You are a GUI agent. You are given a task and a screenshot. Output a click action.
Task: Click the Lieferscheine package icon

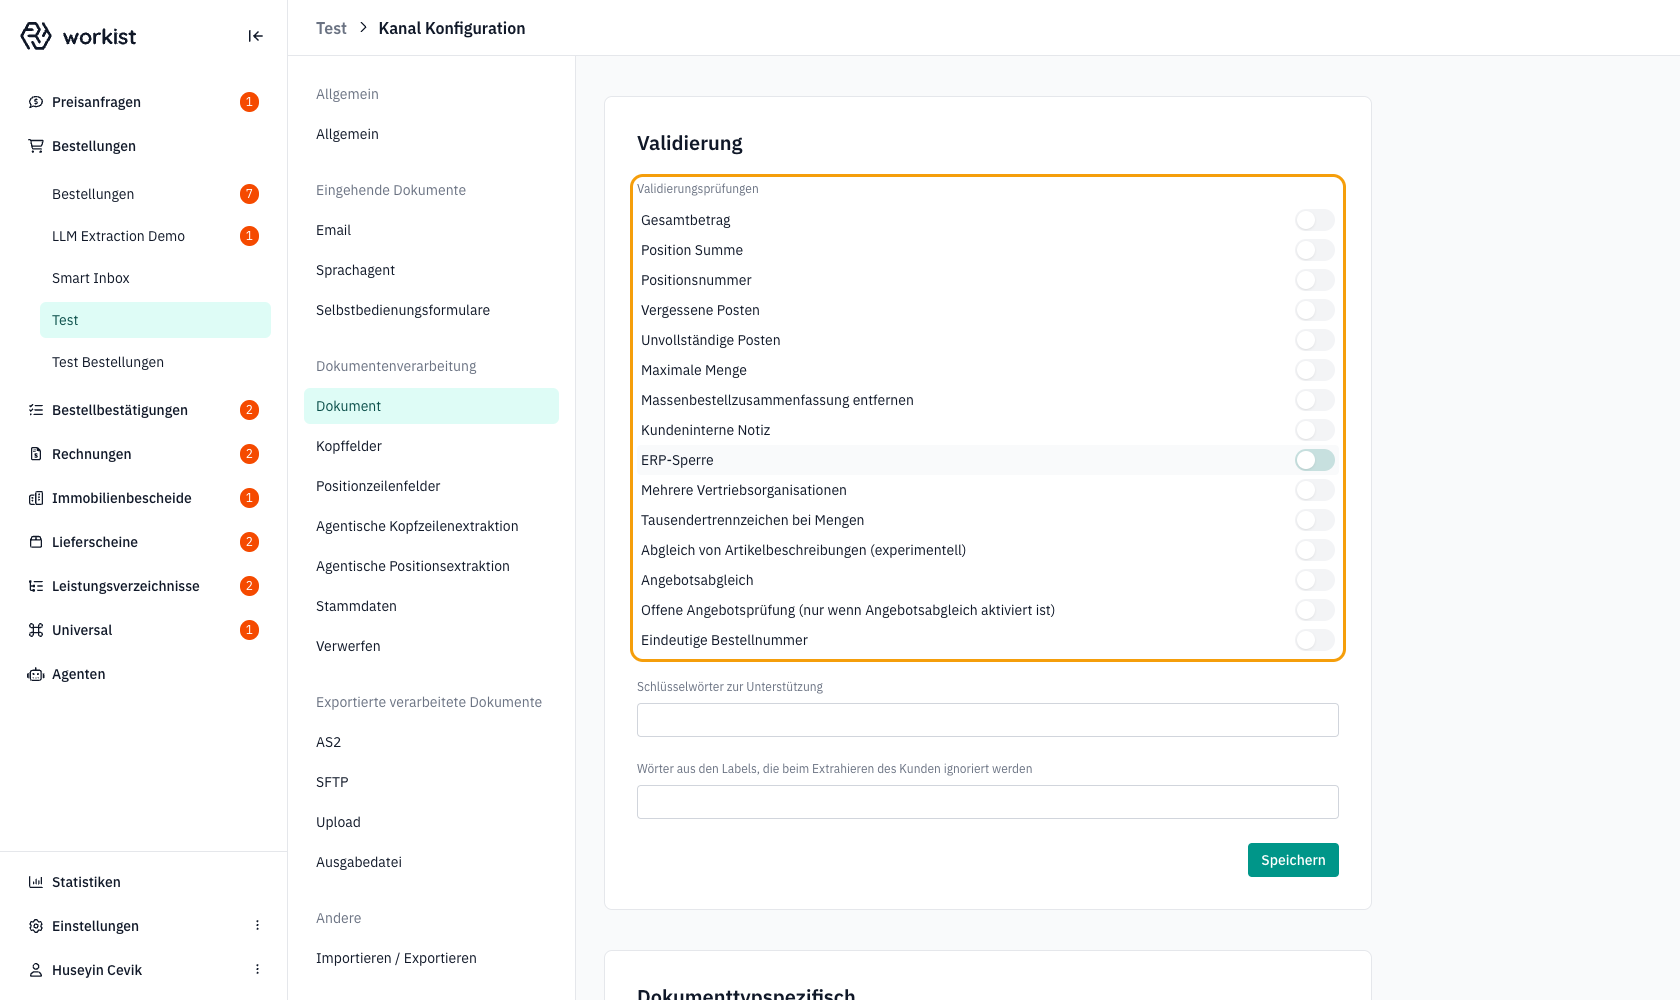pyautogui.click(x=36, y=542)
